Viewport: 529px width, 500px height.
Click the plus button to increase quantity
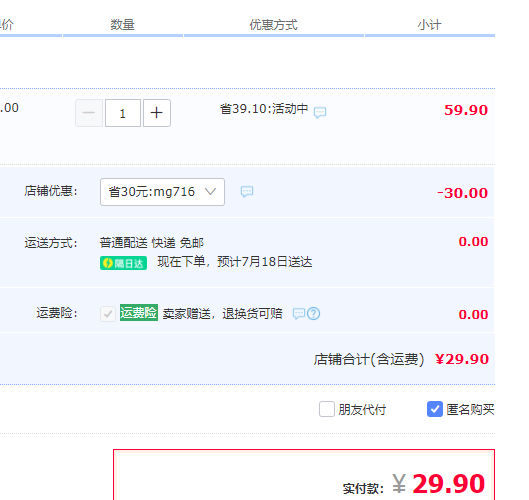point(157,113)
